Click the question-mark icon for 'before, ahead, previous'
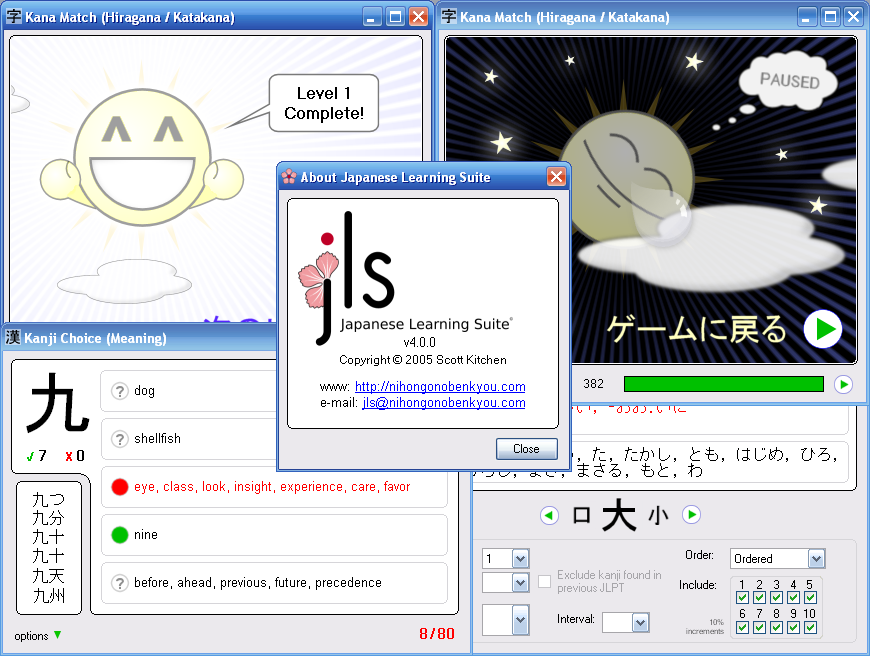 pos(119,583)
